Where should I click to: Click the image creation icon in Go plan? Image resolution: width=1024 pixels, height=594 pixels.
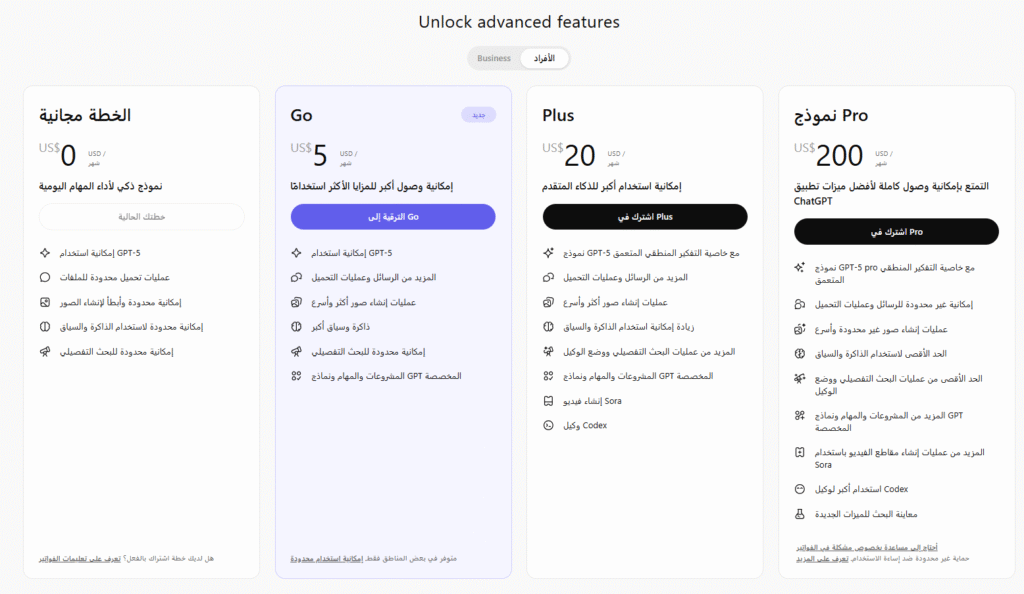click(296, 302)
